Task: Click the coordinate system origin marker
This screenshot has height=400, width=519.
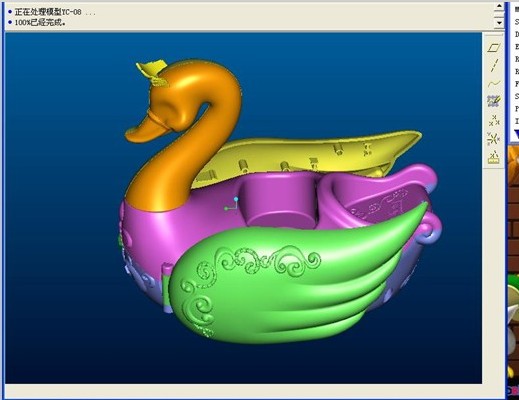Action: pos(231,204)
